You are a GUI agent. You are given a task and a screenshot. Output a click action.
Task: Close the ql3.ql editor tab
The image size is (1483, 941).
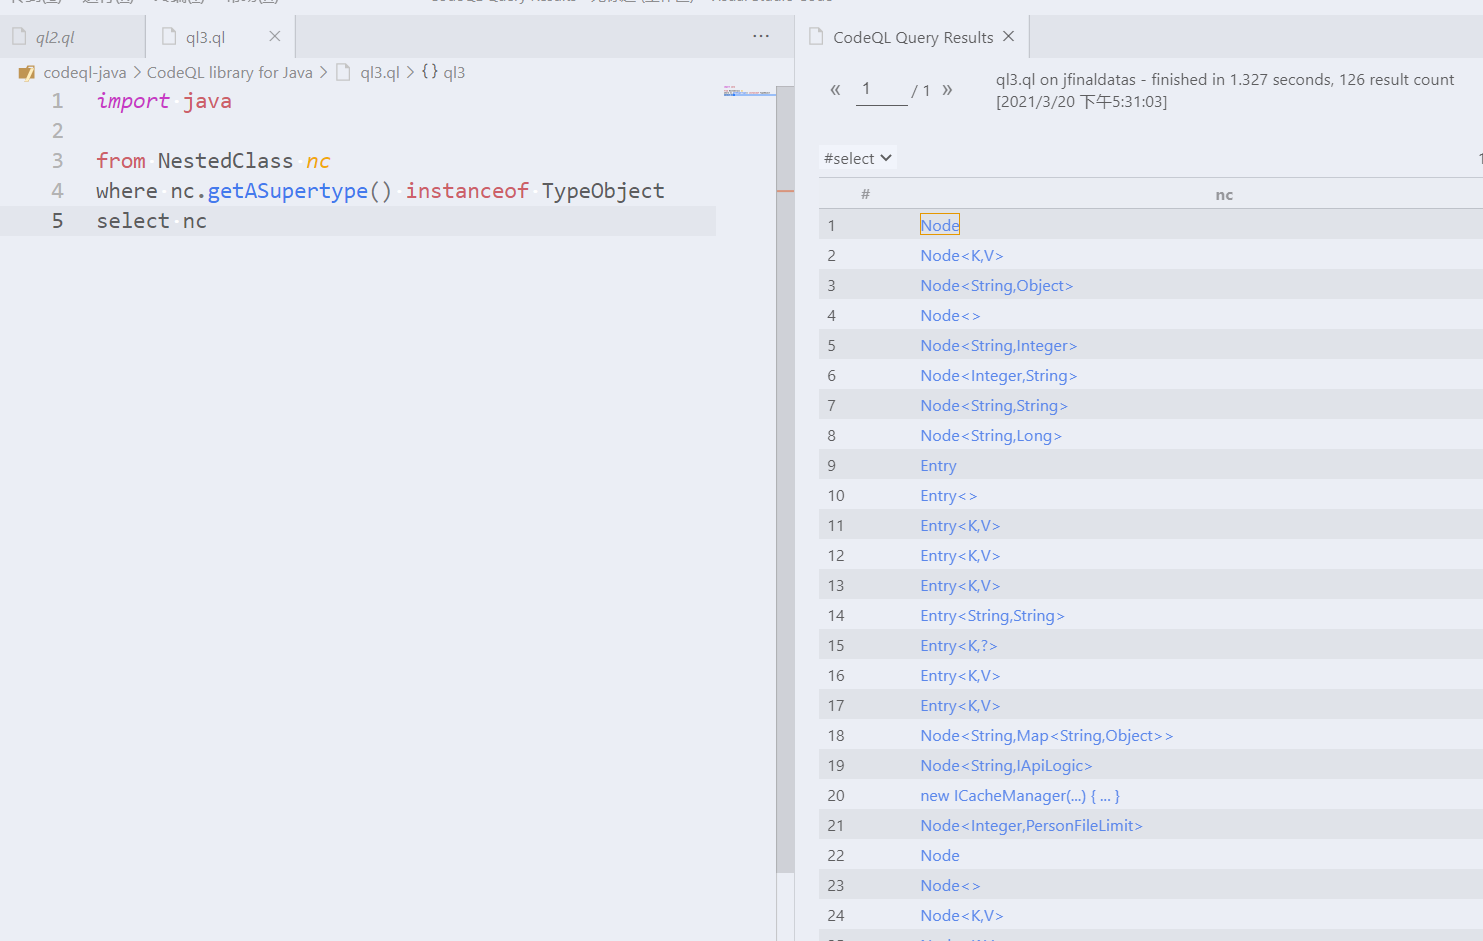[x=274, y=37]
